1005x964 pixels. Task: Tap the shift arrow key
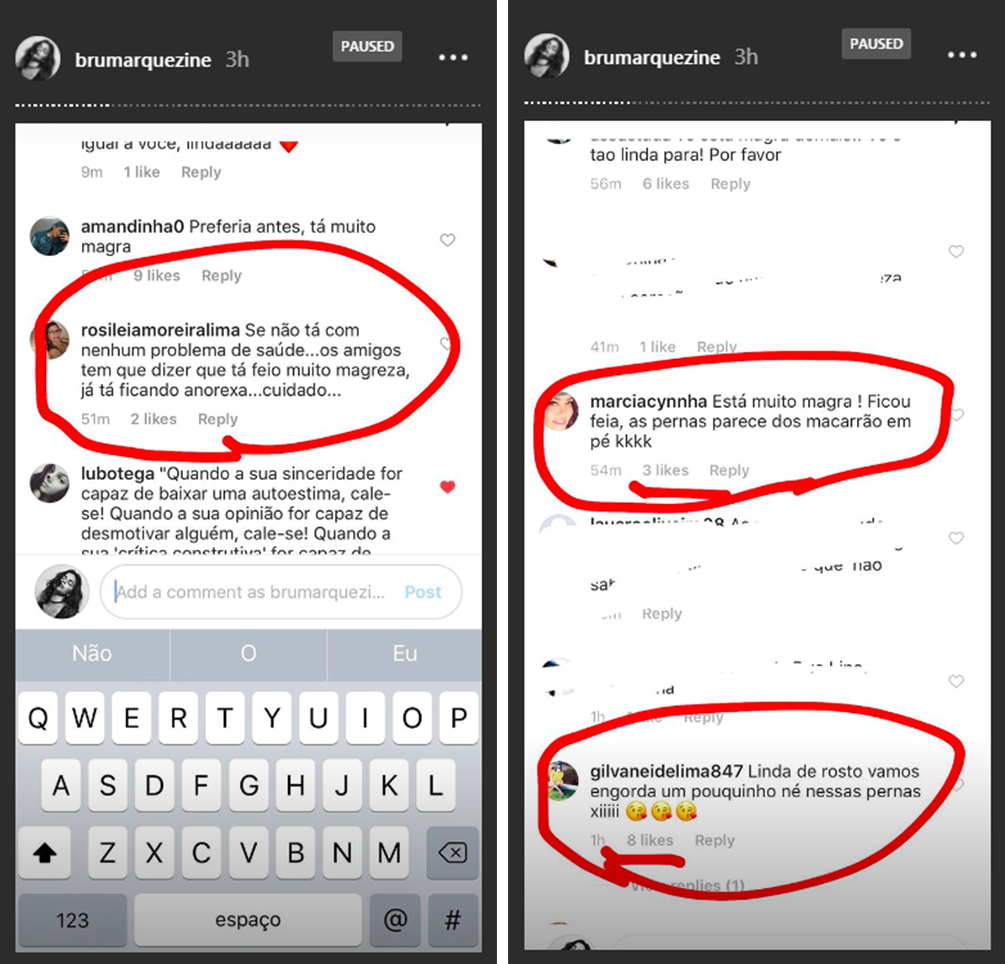click(44, 852)
